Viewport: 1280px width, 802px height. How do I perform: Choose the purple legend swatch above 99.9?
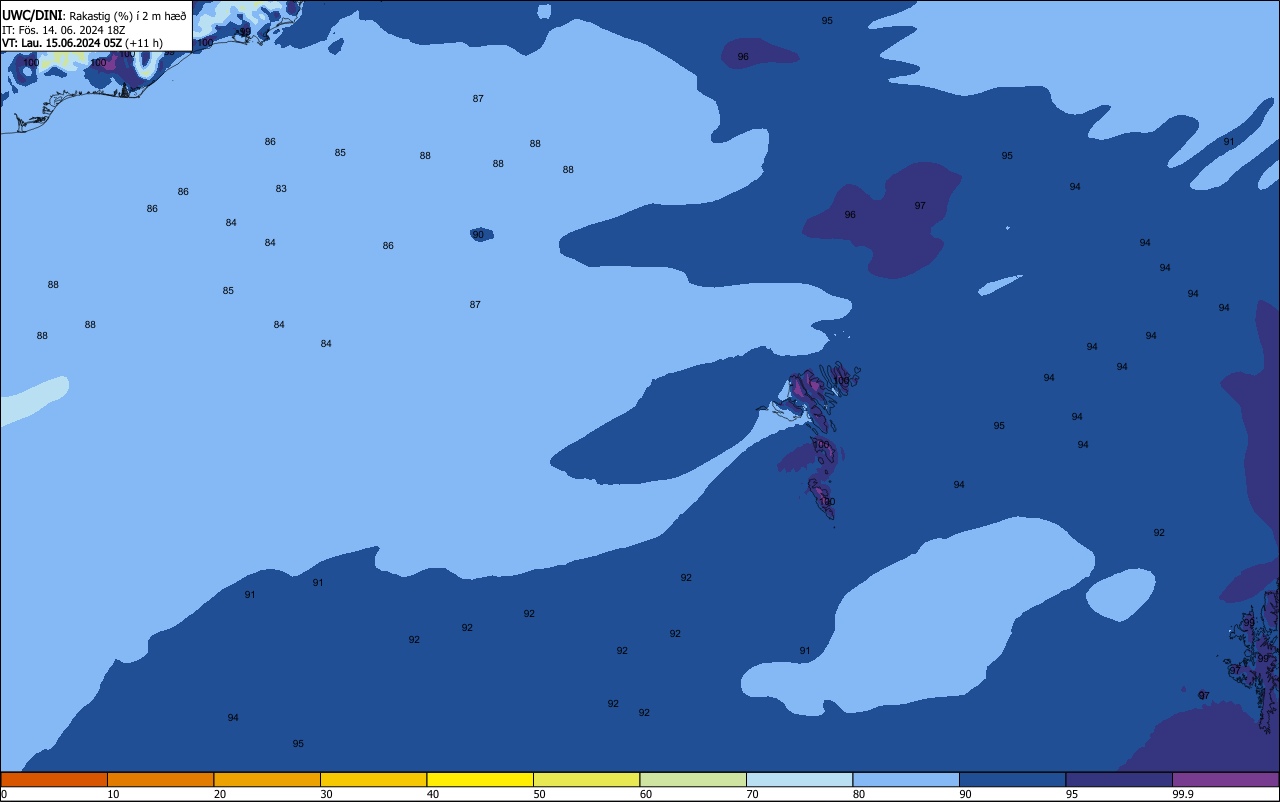[1226, 779]
